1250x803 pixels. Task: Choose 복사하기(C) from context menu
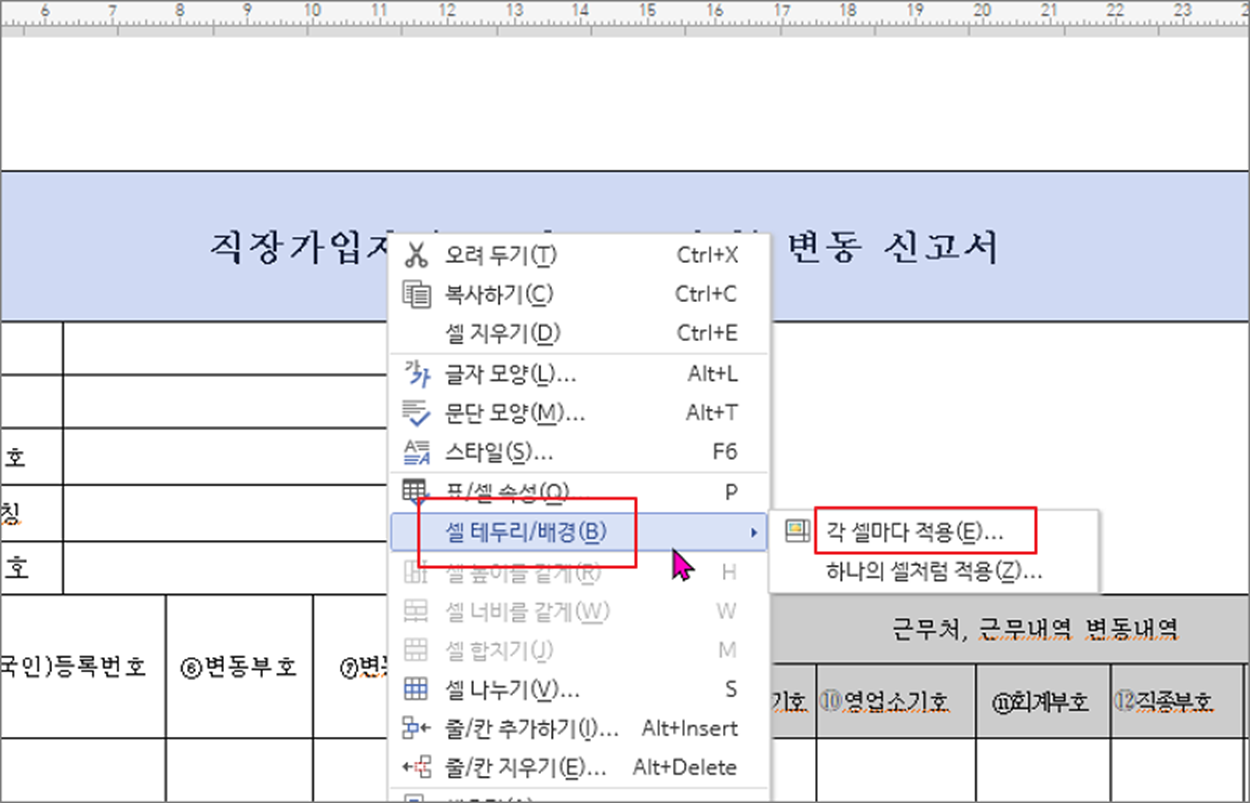(578, 294)
